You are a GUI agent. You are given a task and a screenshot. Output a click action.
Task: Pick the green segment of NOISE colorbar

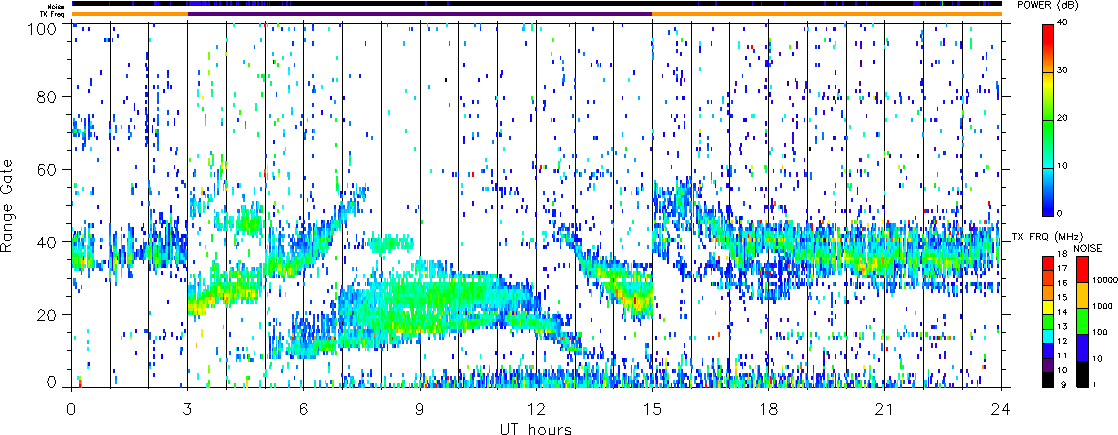click(x=1082, y=322)
